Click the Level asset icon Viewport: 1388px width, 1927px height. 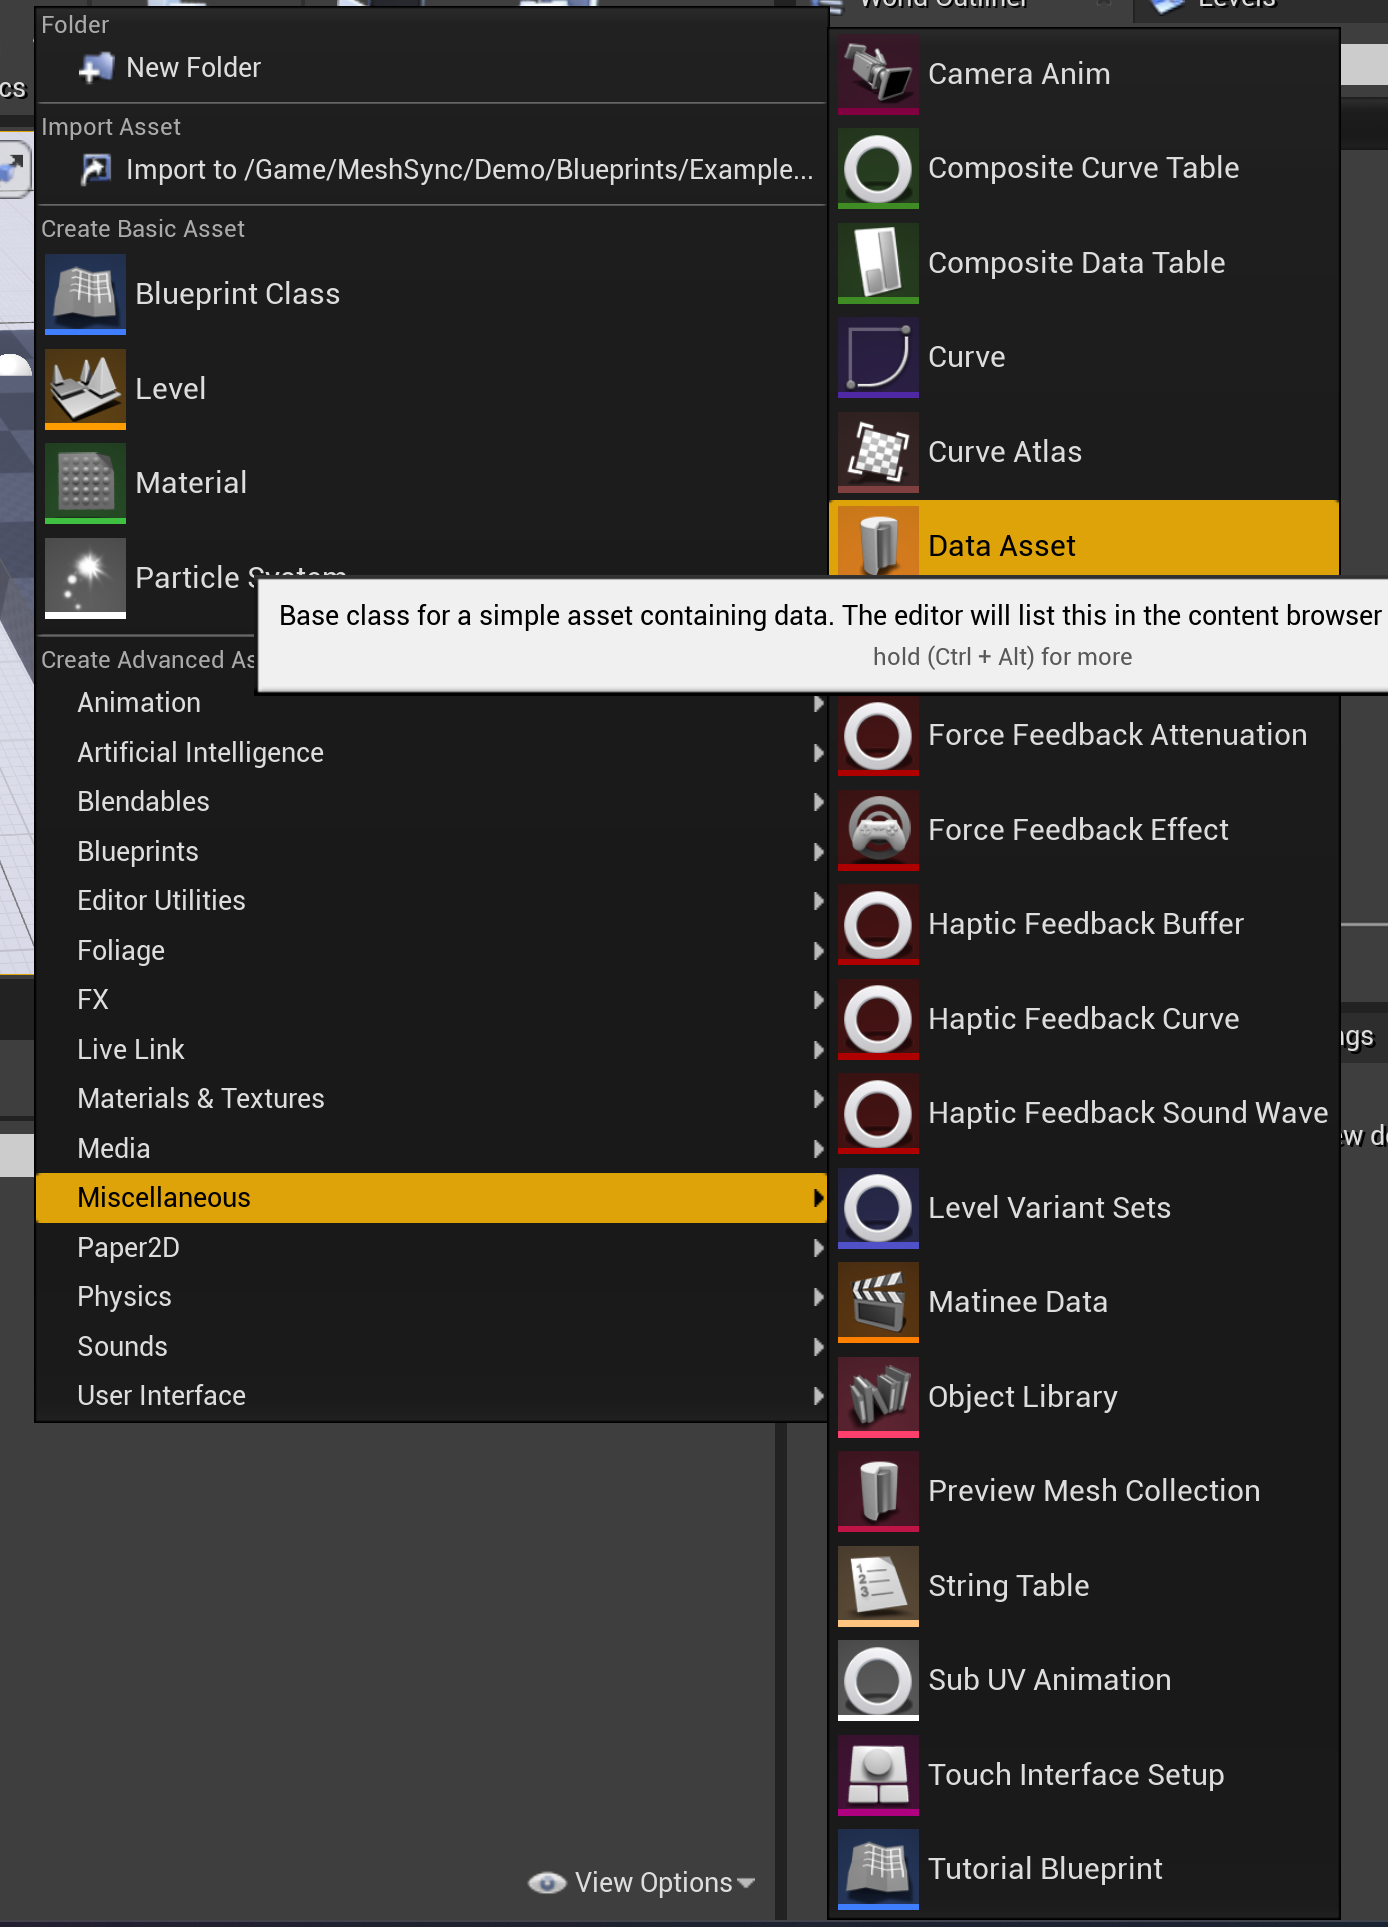pyautogui.click(x=85, y=388)
